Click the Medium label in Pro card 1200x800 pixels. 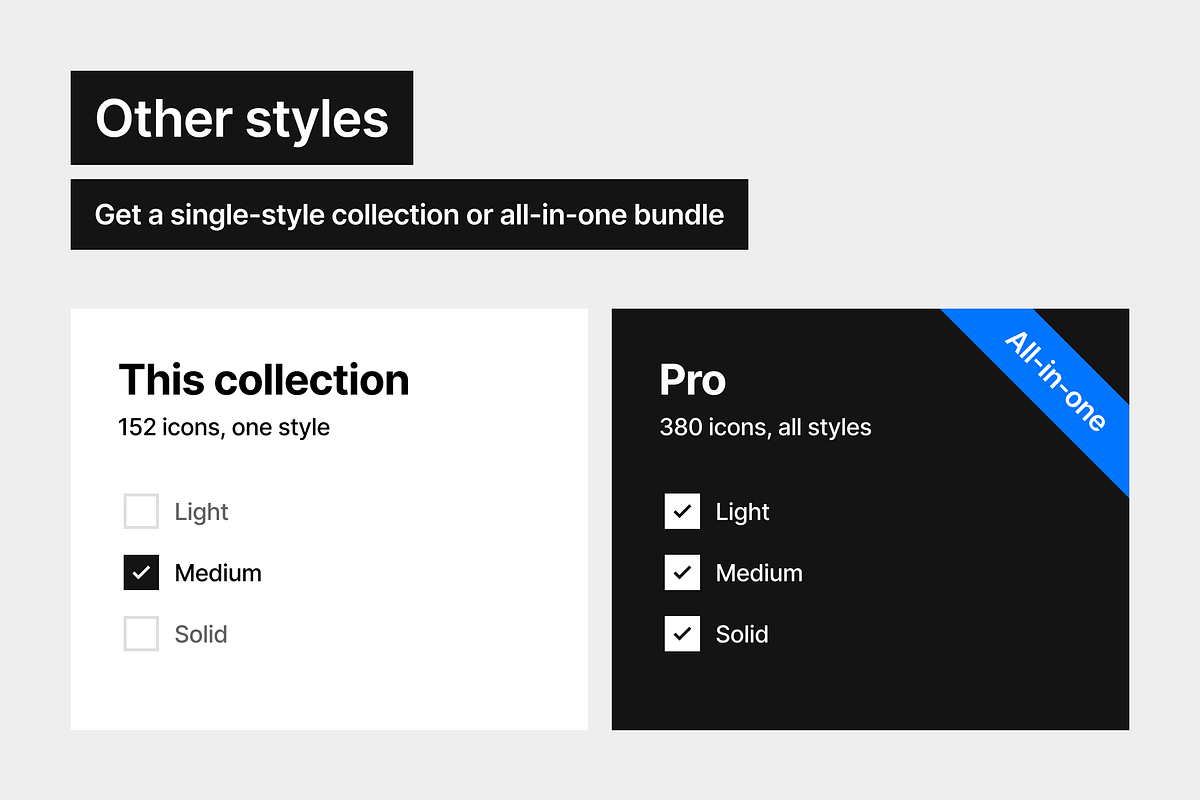(x=759, y=573)
